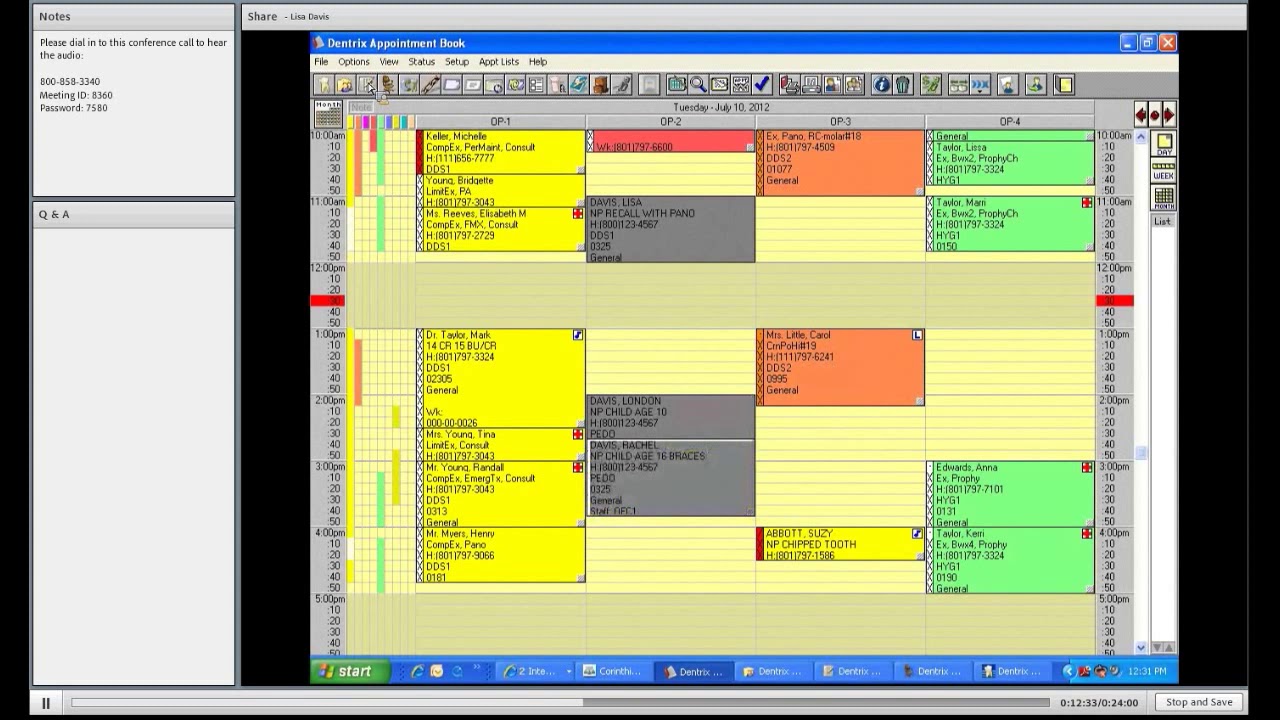Open the Appt Lists menu
The height and width of the screenshot is (720, 1280).
(x=498, y=62)
